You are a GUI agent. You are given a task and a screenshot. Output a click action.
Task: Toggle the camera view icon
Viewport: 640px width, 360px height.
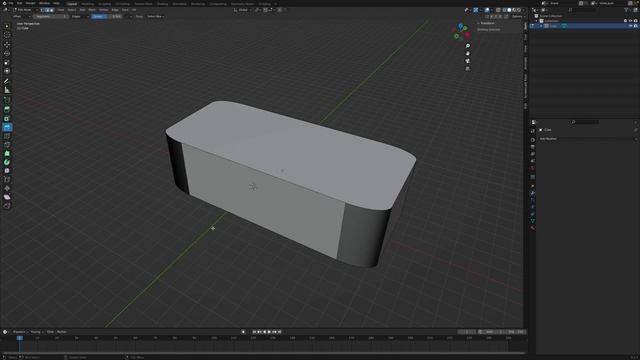point(468,61)
